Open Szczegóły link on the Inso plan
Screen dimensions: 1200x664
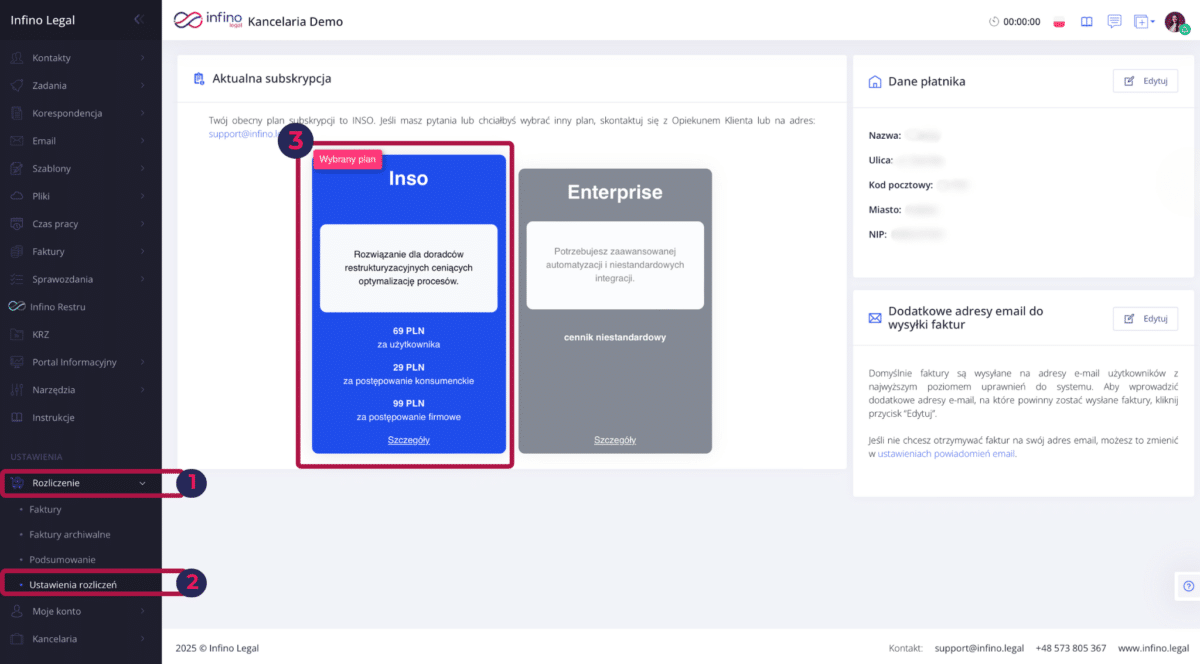409,440
